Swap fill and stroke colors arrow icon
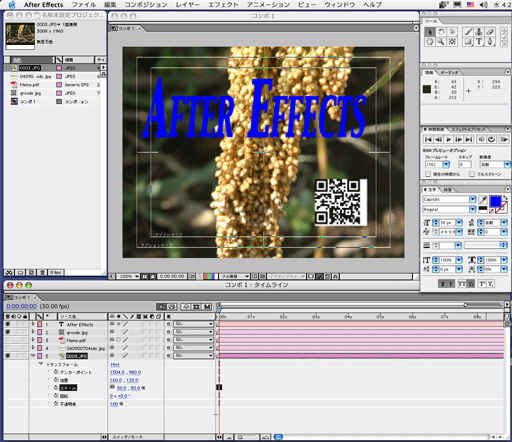 click(x=505, y=198)
